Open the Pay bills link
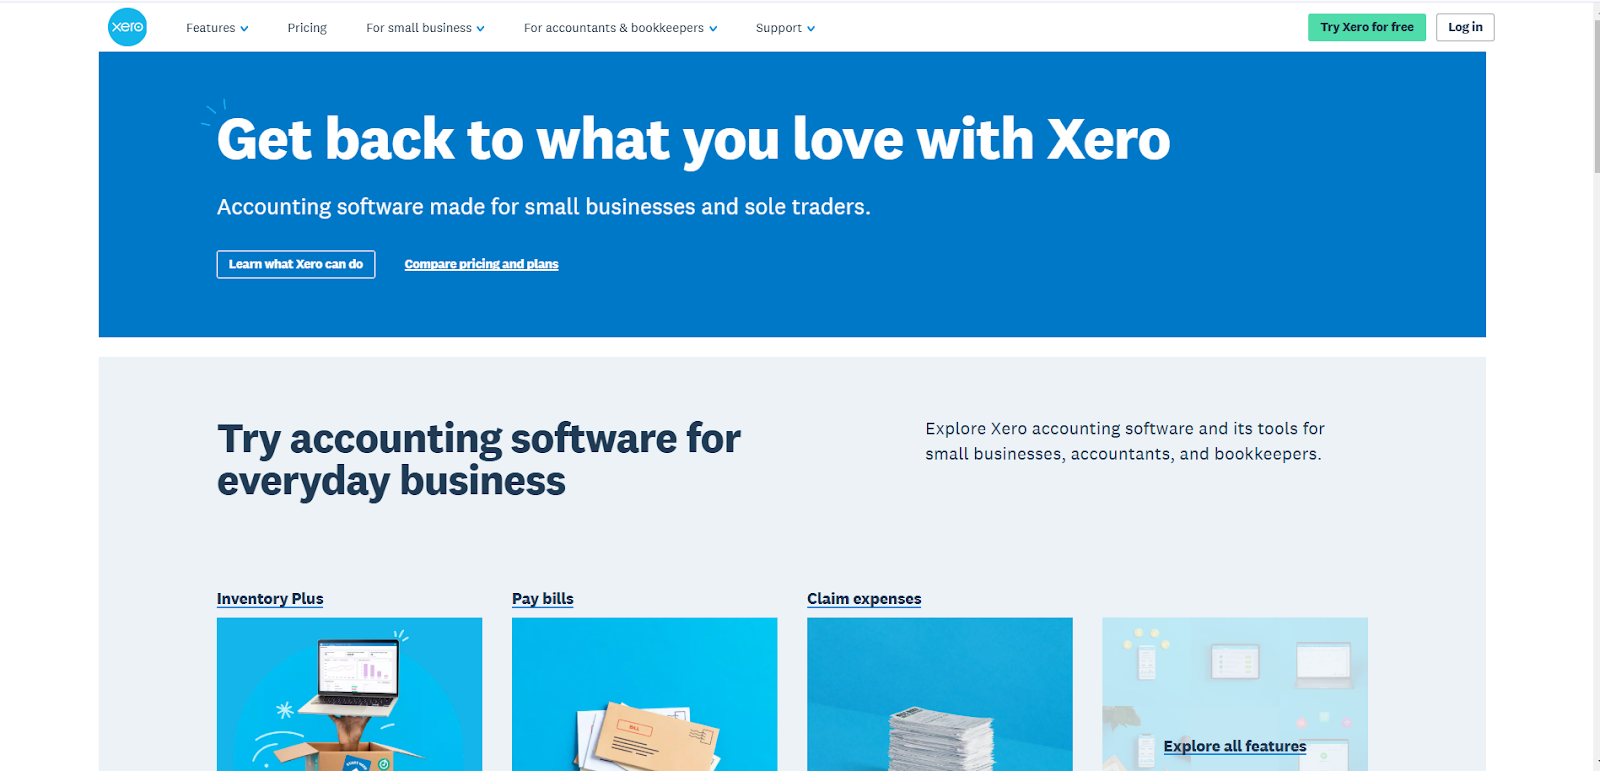 click(x=543, y=598)
